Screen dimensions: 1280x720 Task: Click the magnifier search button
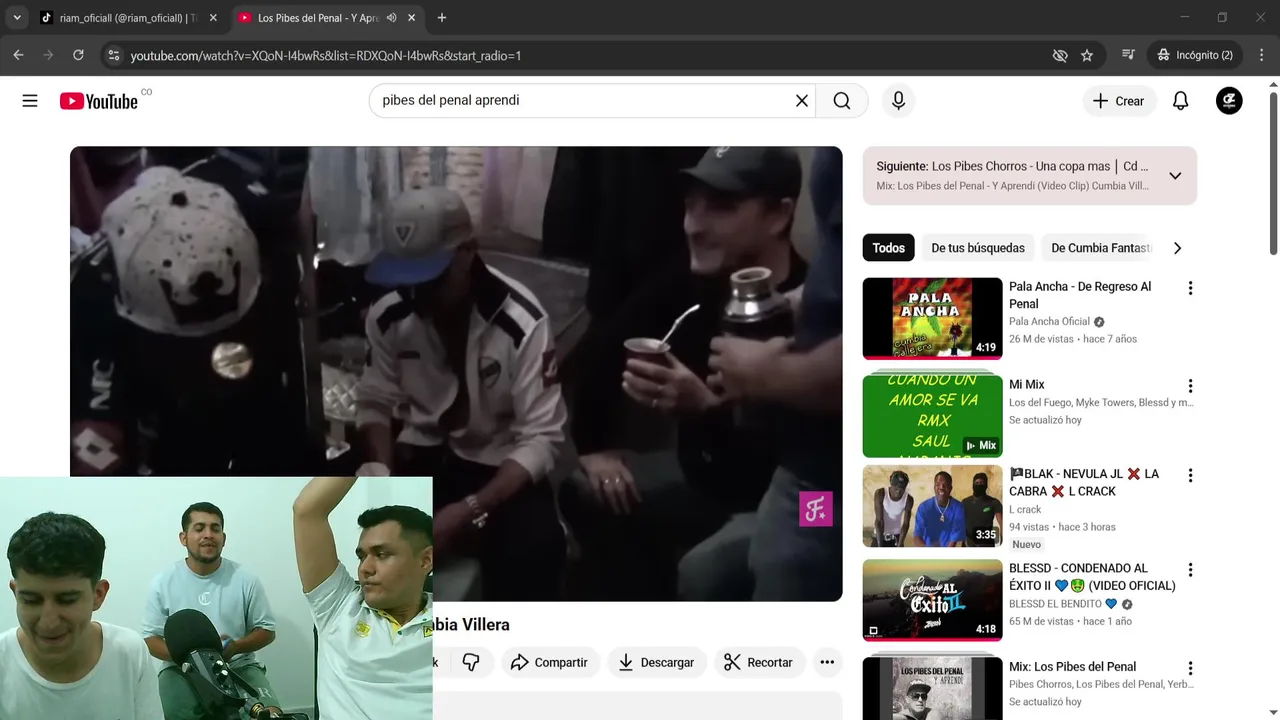842,101
